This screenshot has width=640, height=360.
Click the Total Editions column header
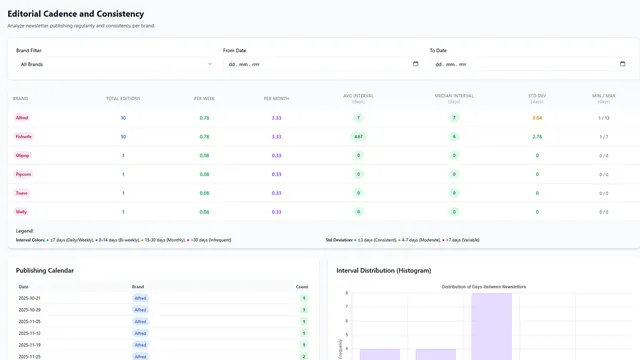click(123, 98)
